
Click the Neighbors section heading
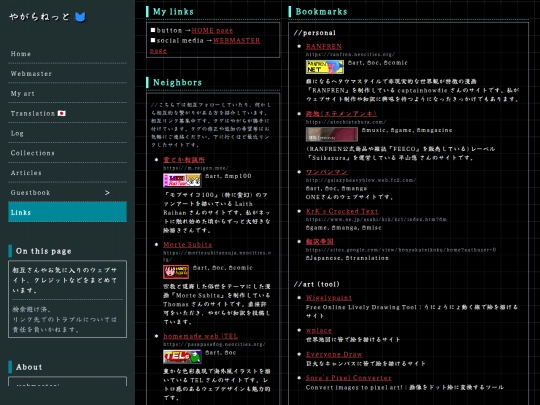click(177, 83)
